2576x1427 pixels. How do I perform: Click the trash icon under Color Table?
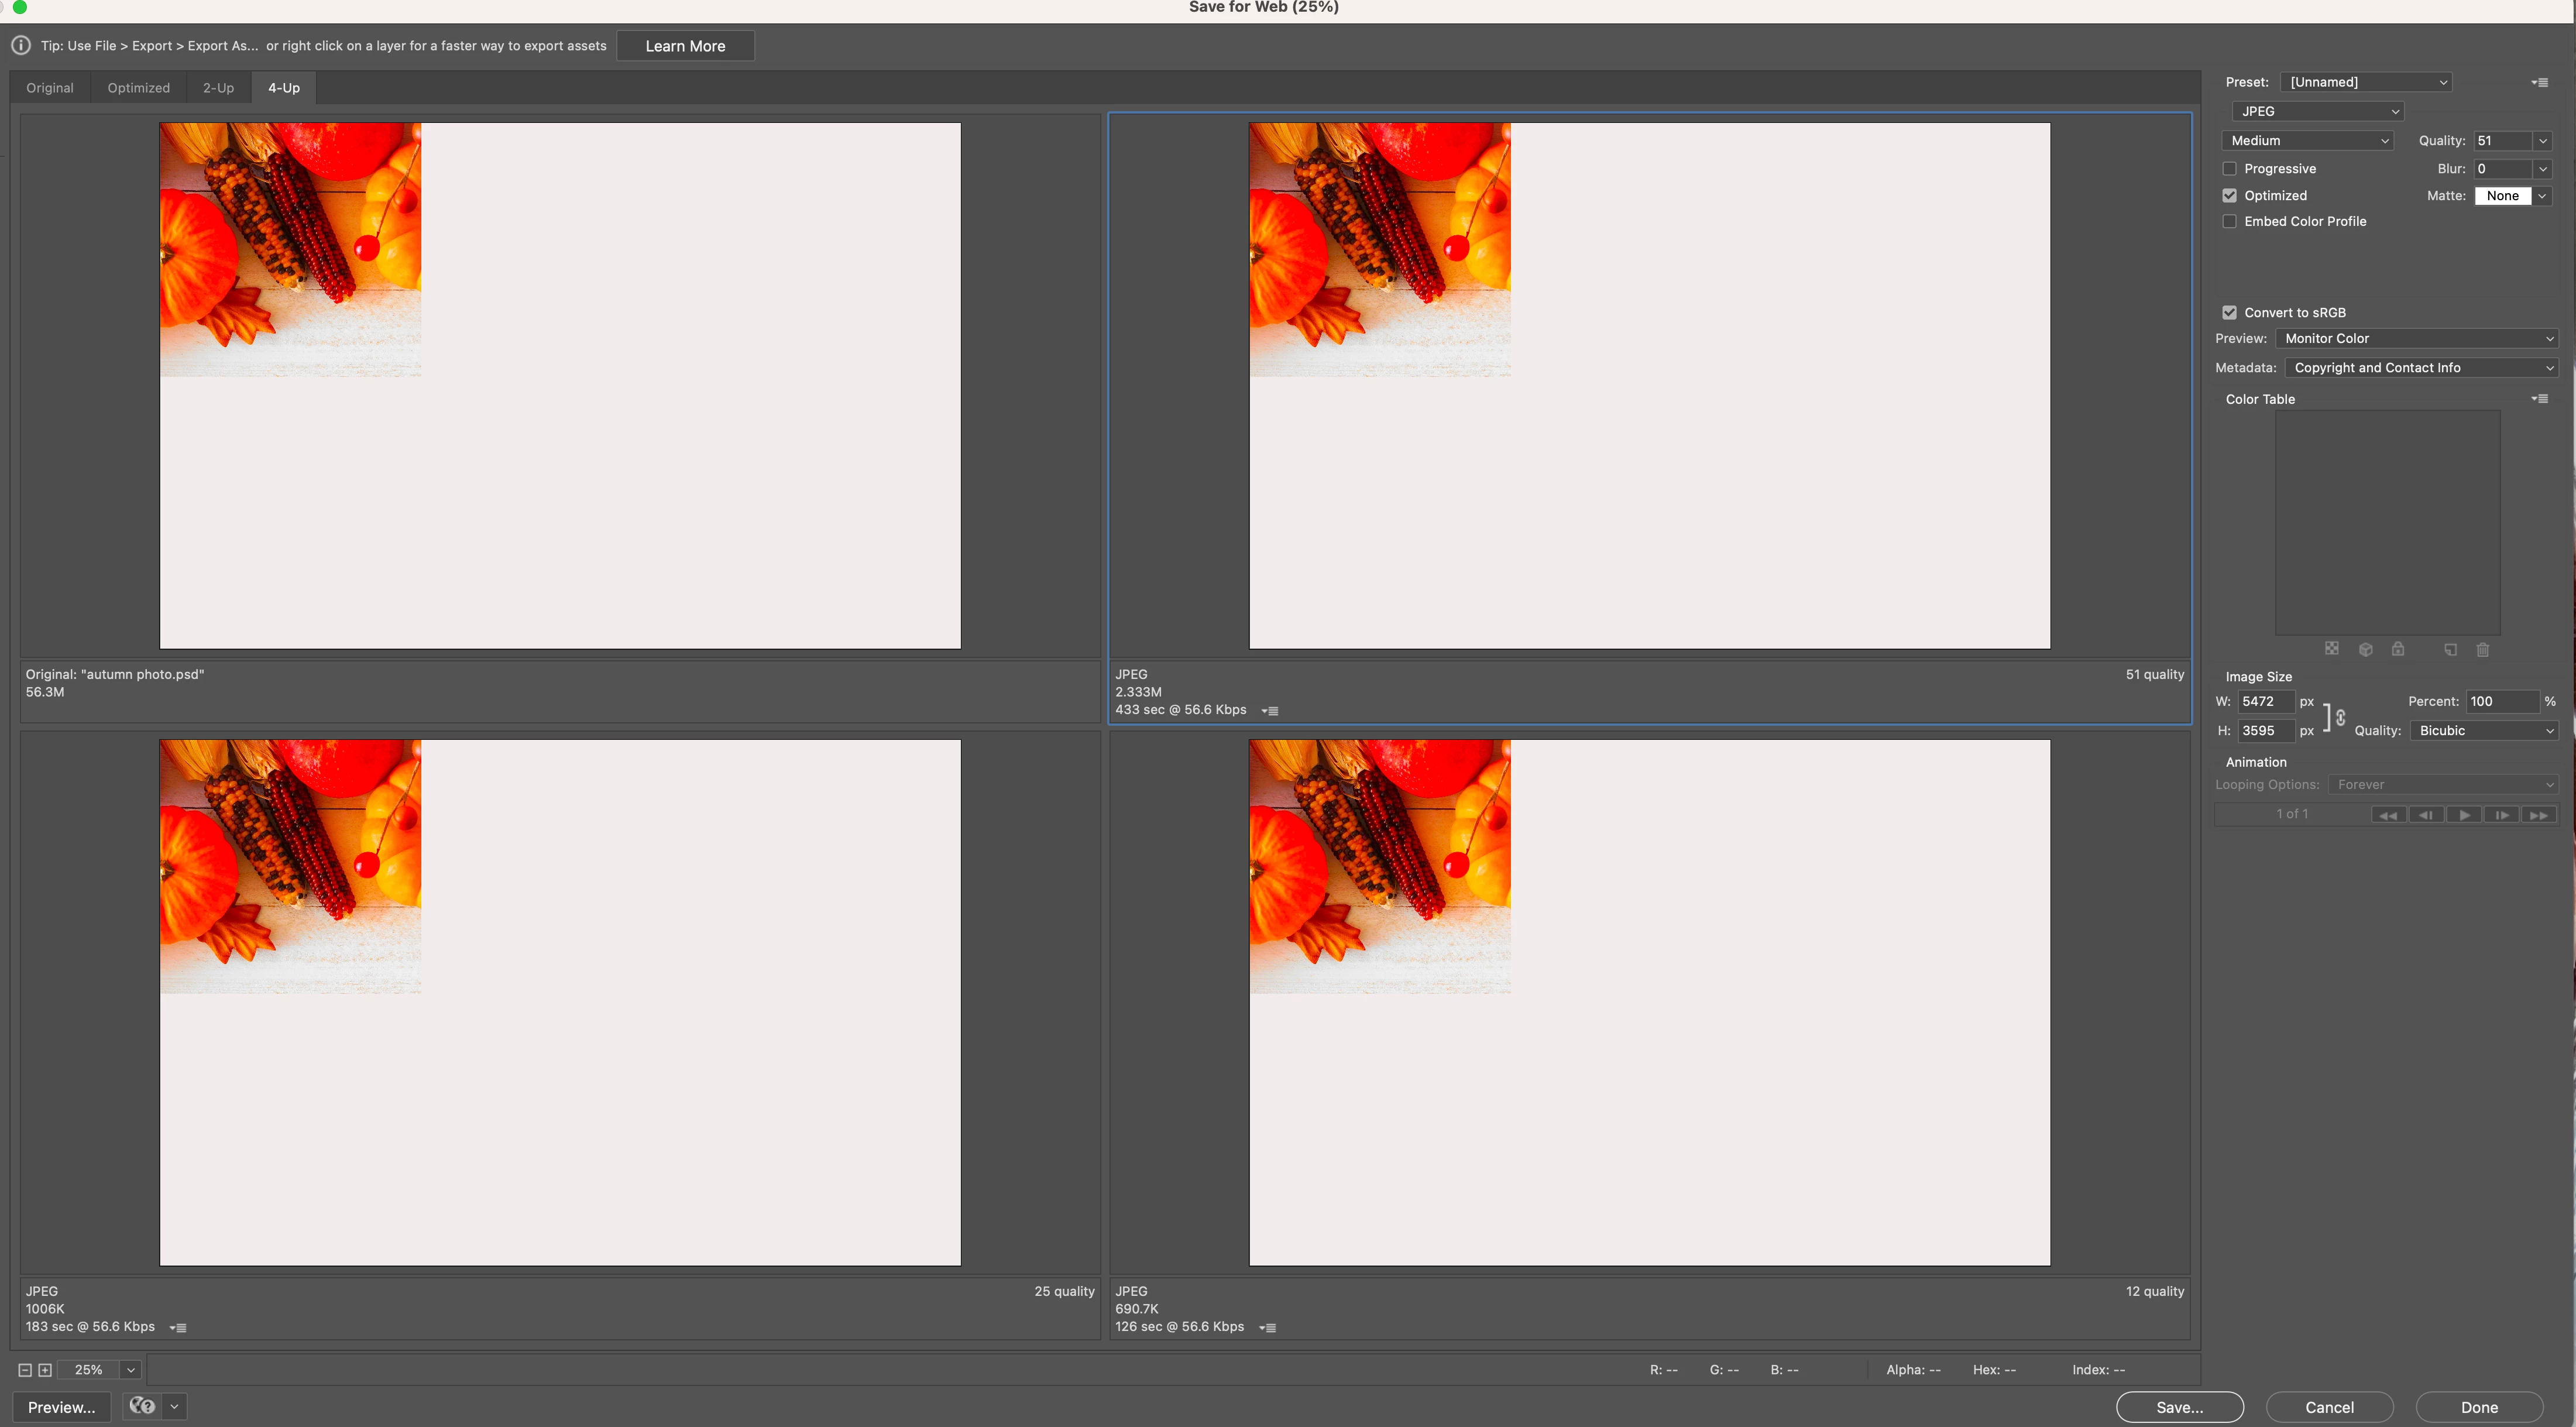tap(2482, 650)
